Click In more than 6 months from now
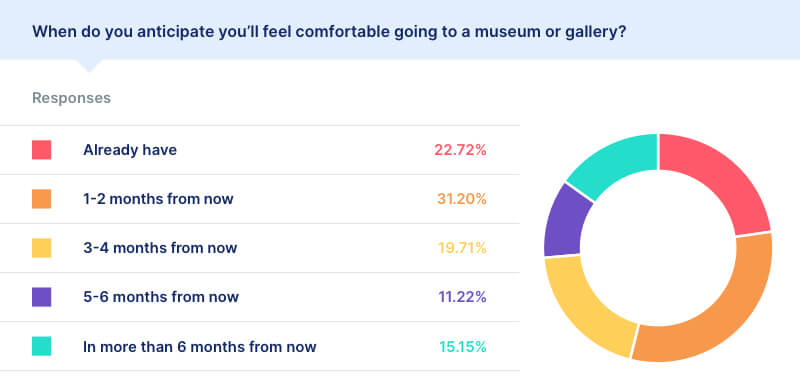Viewport: 800px width, 387px height. coord(199,347)
